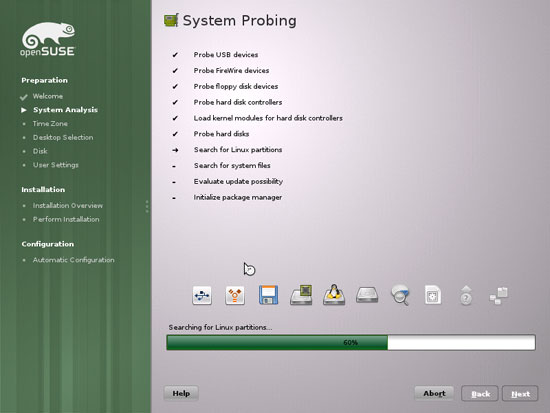Click 'Search for system files' text
This screenshot has width=550, height=413.
pos(232,166)
